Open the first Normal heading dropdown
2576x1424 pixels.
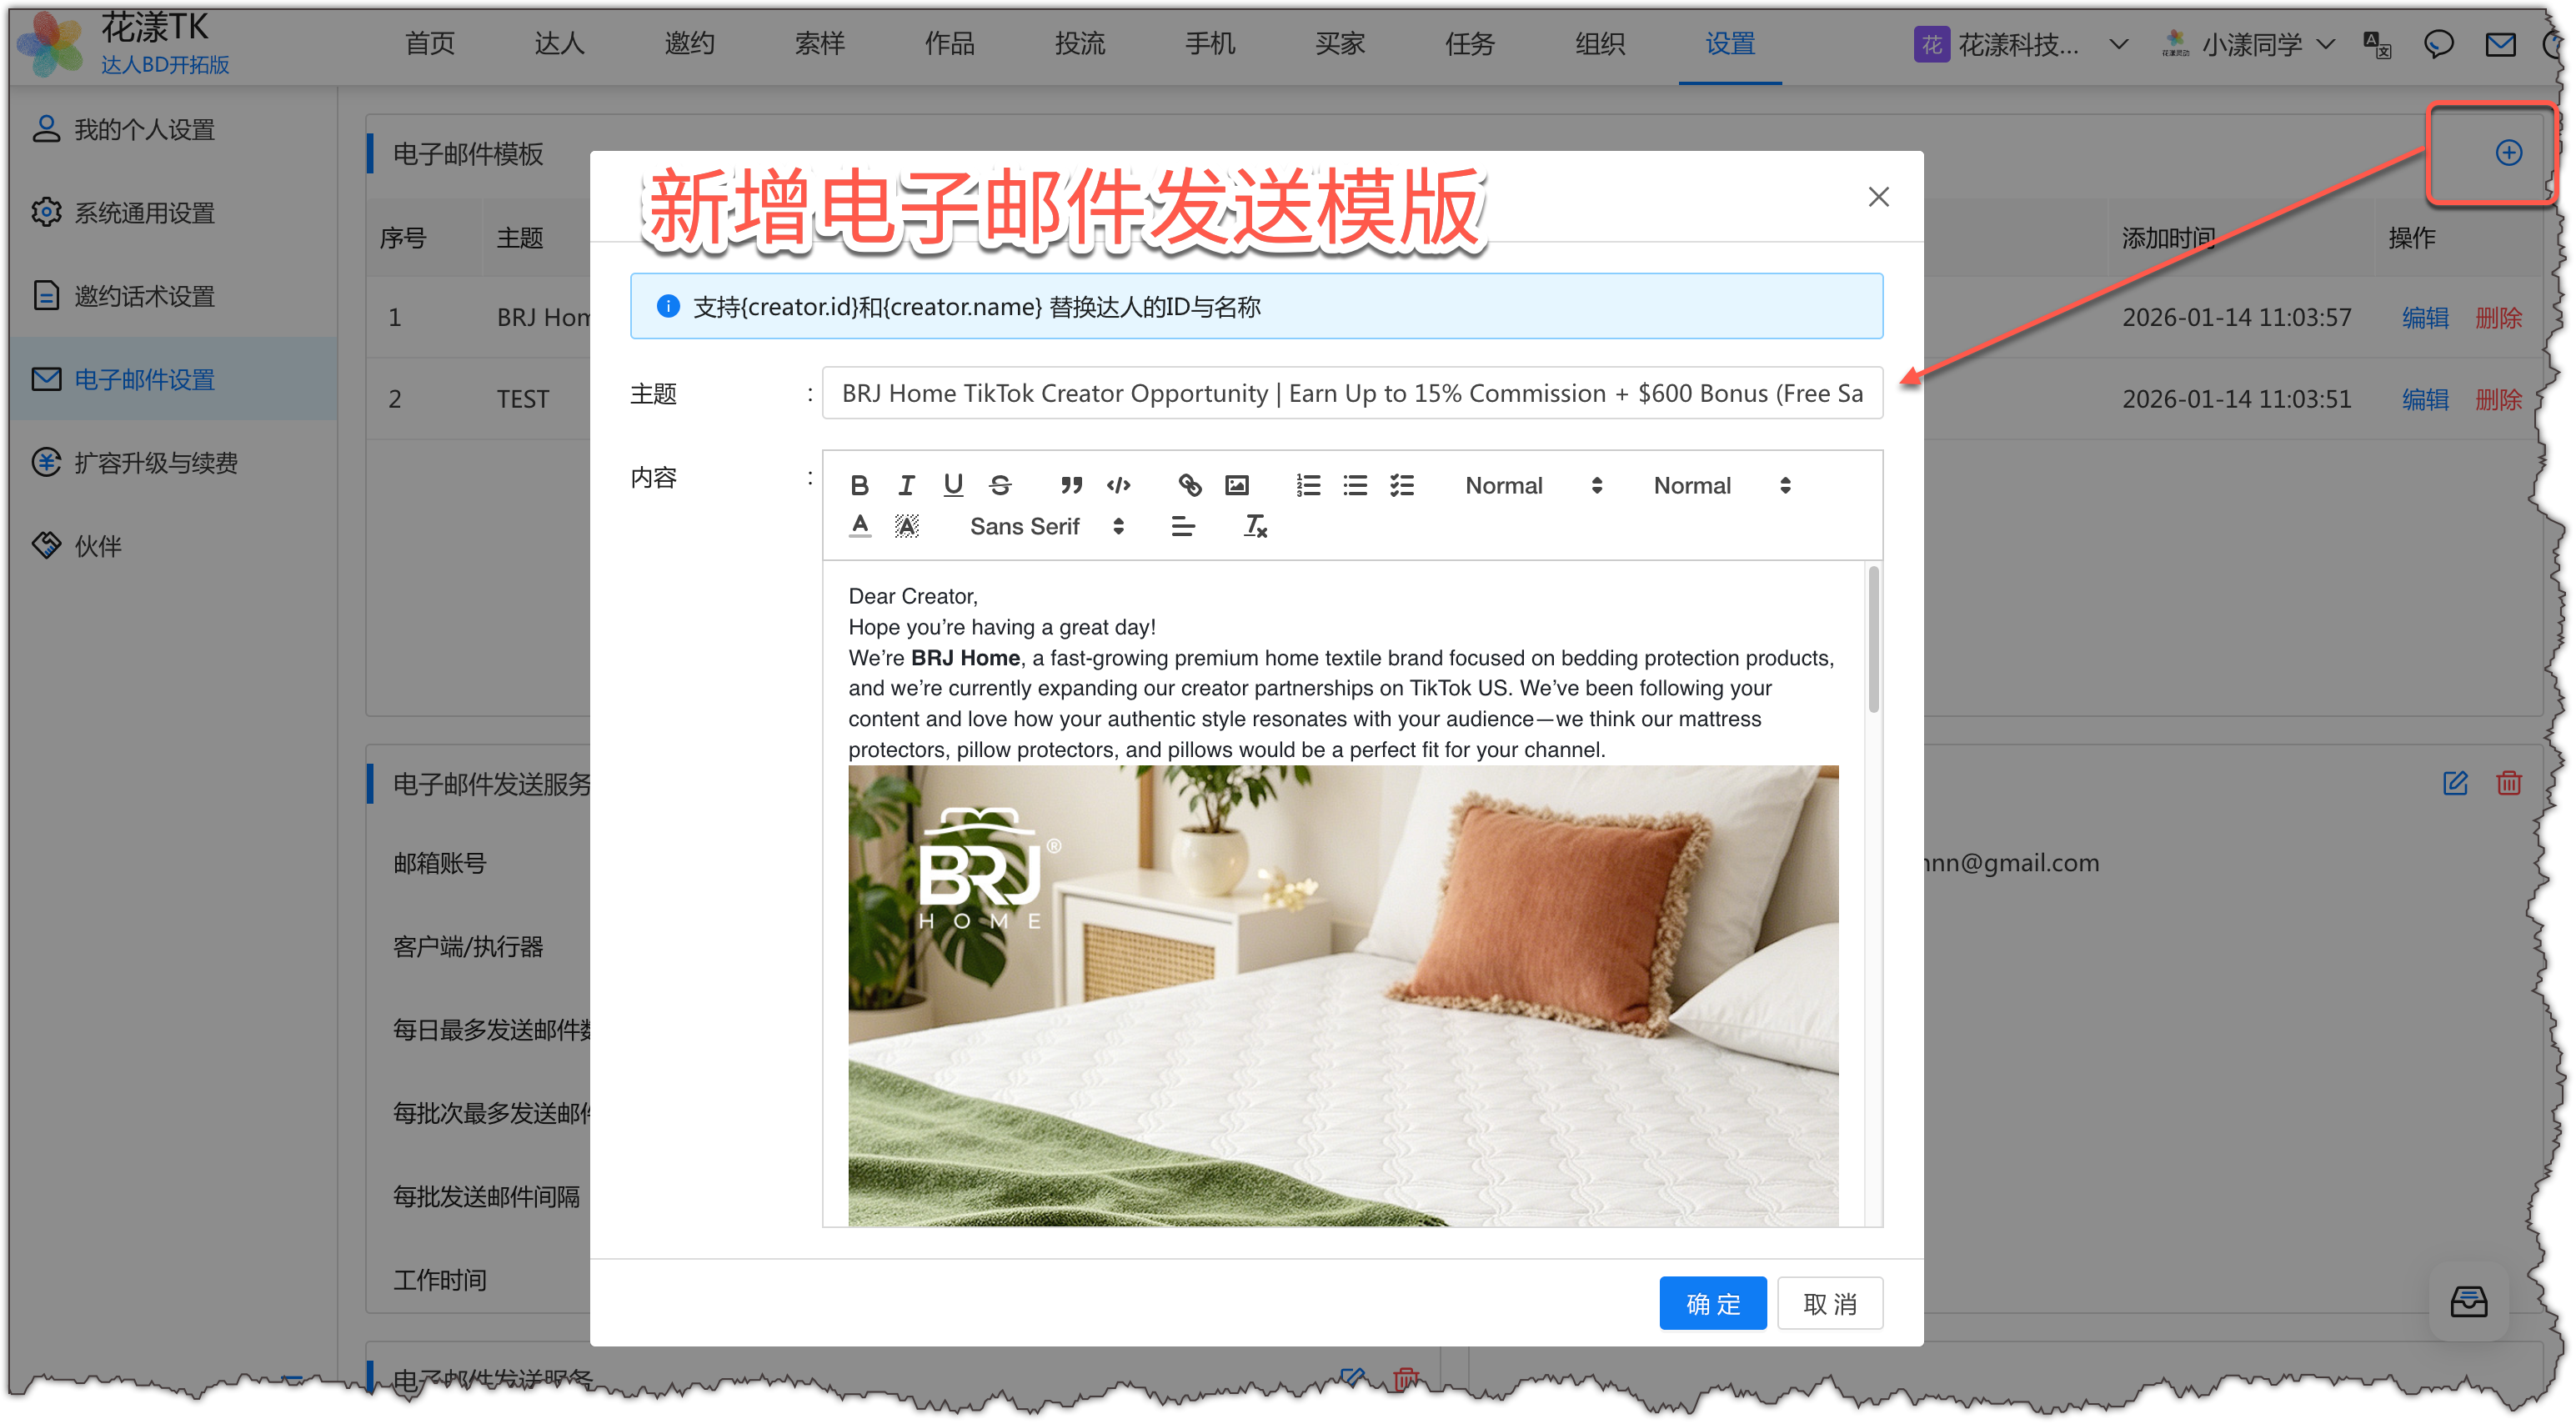1533,486
